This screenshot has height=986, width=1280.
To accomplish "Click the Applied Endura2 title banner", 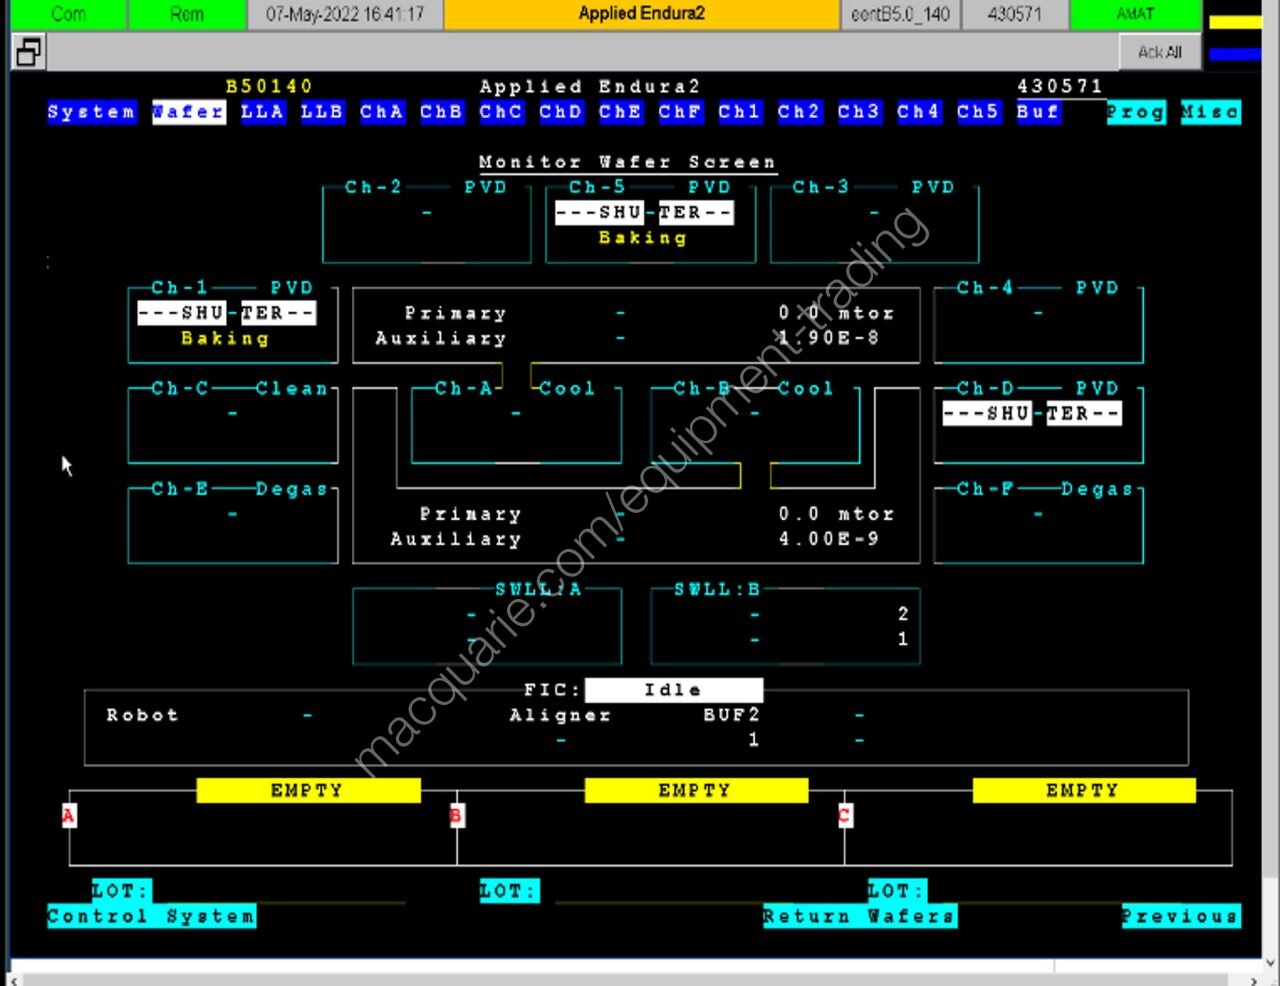I will pos(642,14).
